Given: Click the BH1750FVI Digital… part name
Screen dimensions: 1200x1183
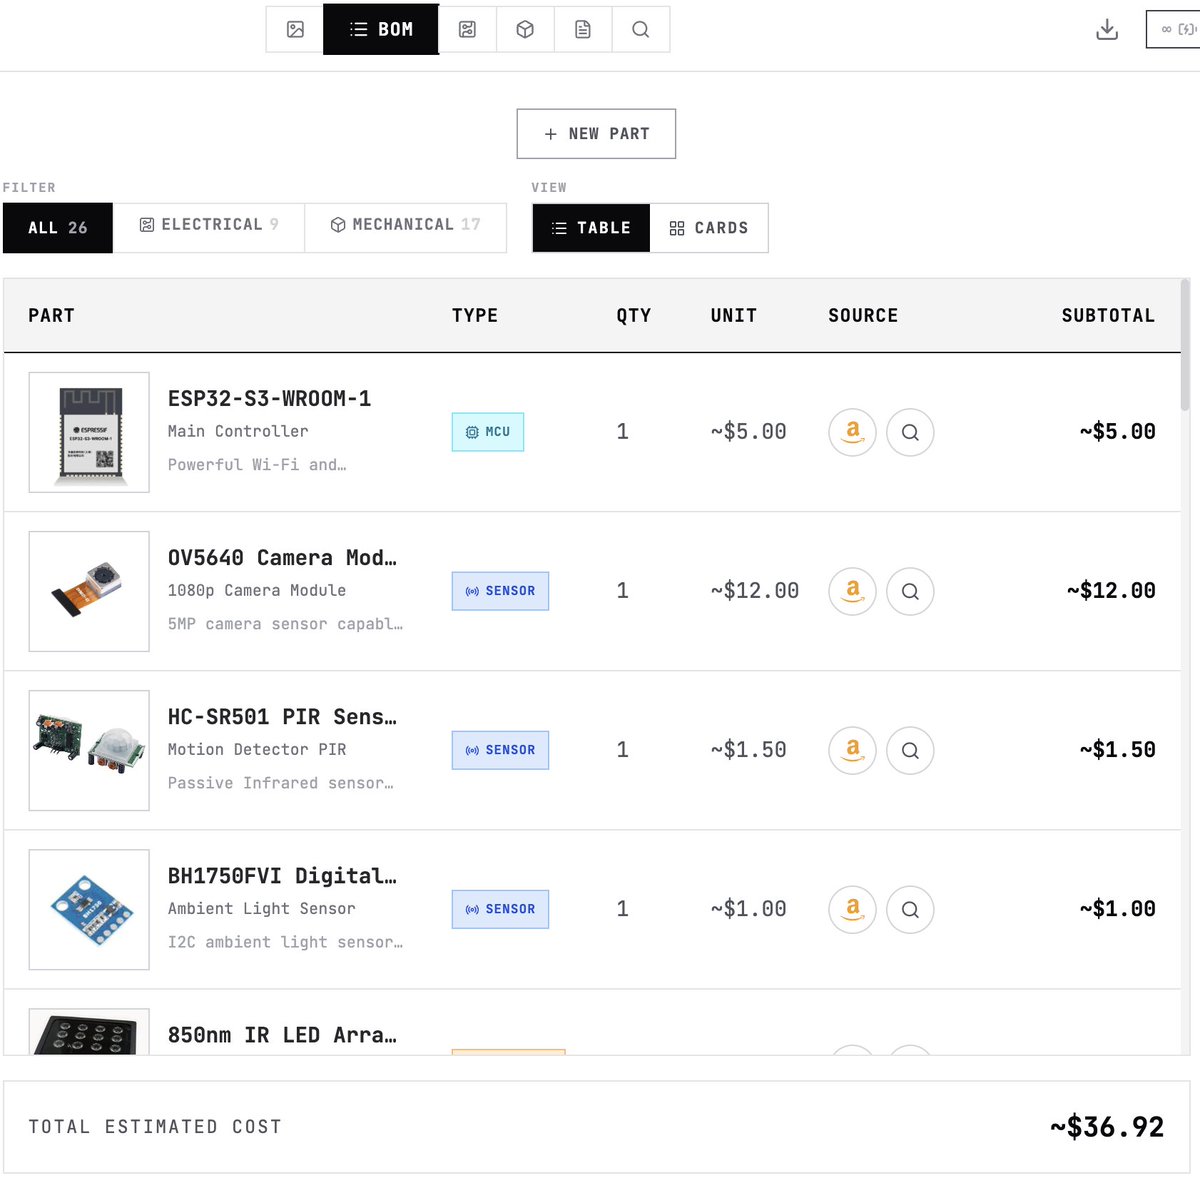Looking at the screenshot, I should (282, 875).
